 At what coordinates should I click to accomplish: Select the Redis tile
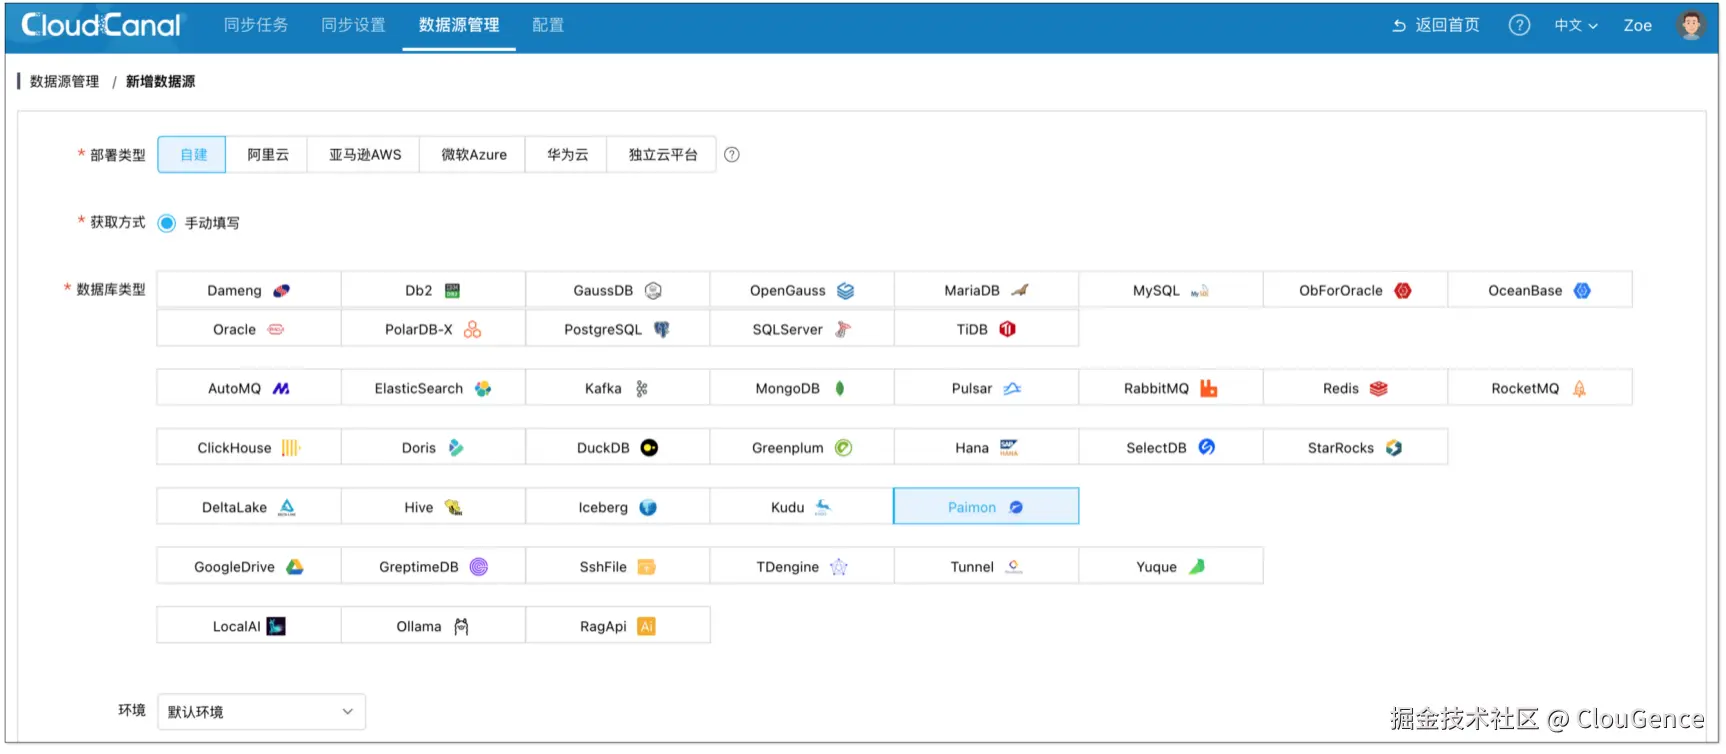click(x=1355, y=388)
